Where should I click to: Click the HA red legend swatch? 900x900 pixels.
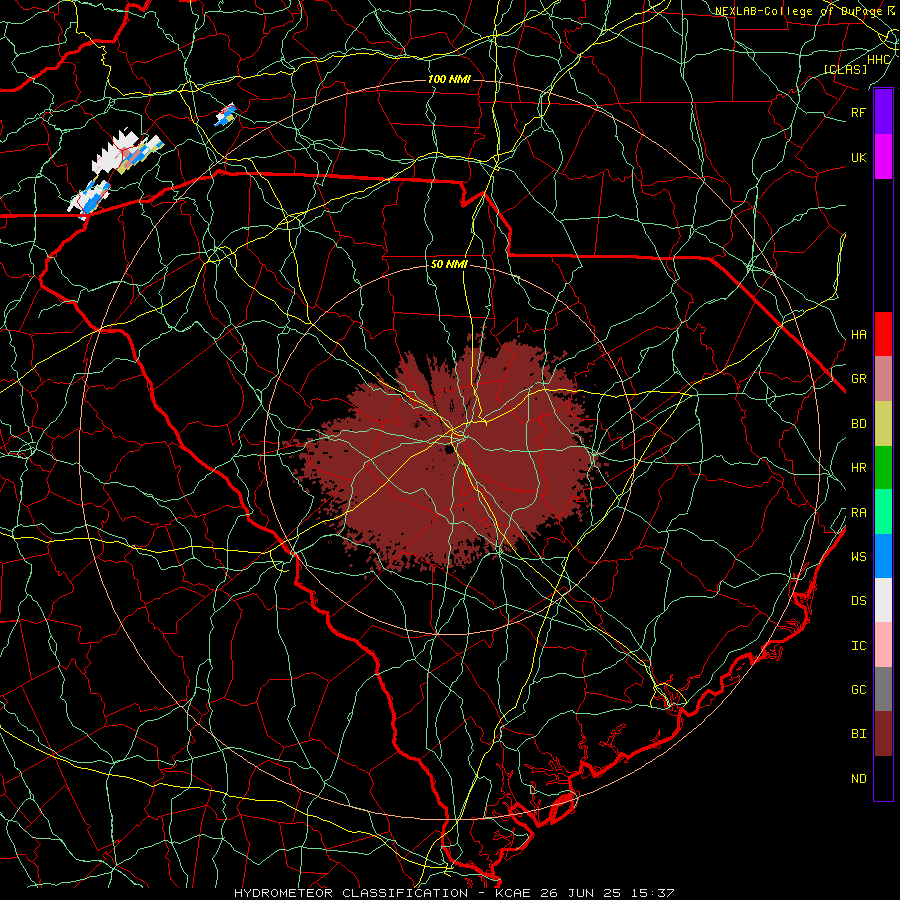883,334
